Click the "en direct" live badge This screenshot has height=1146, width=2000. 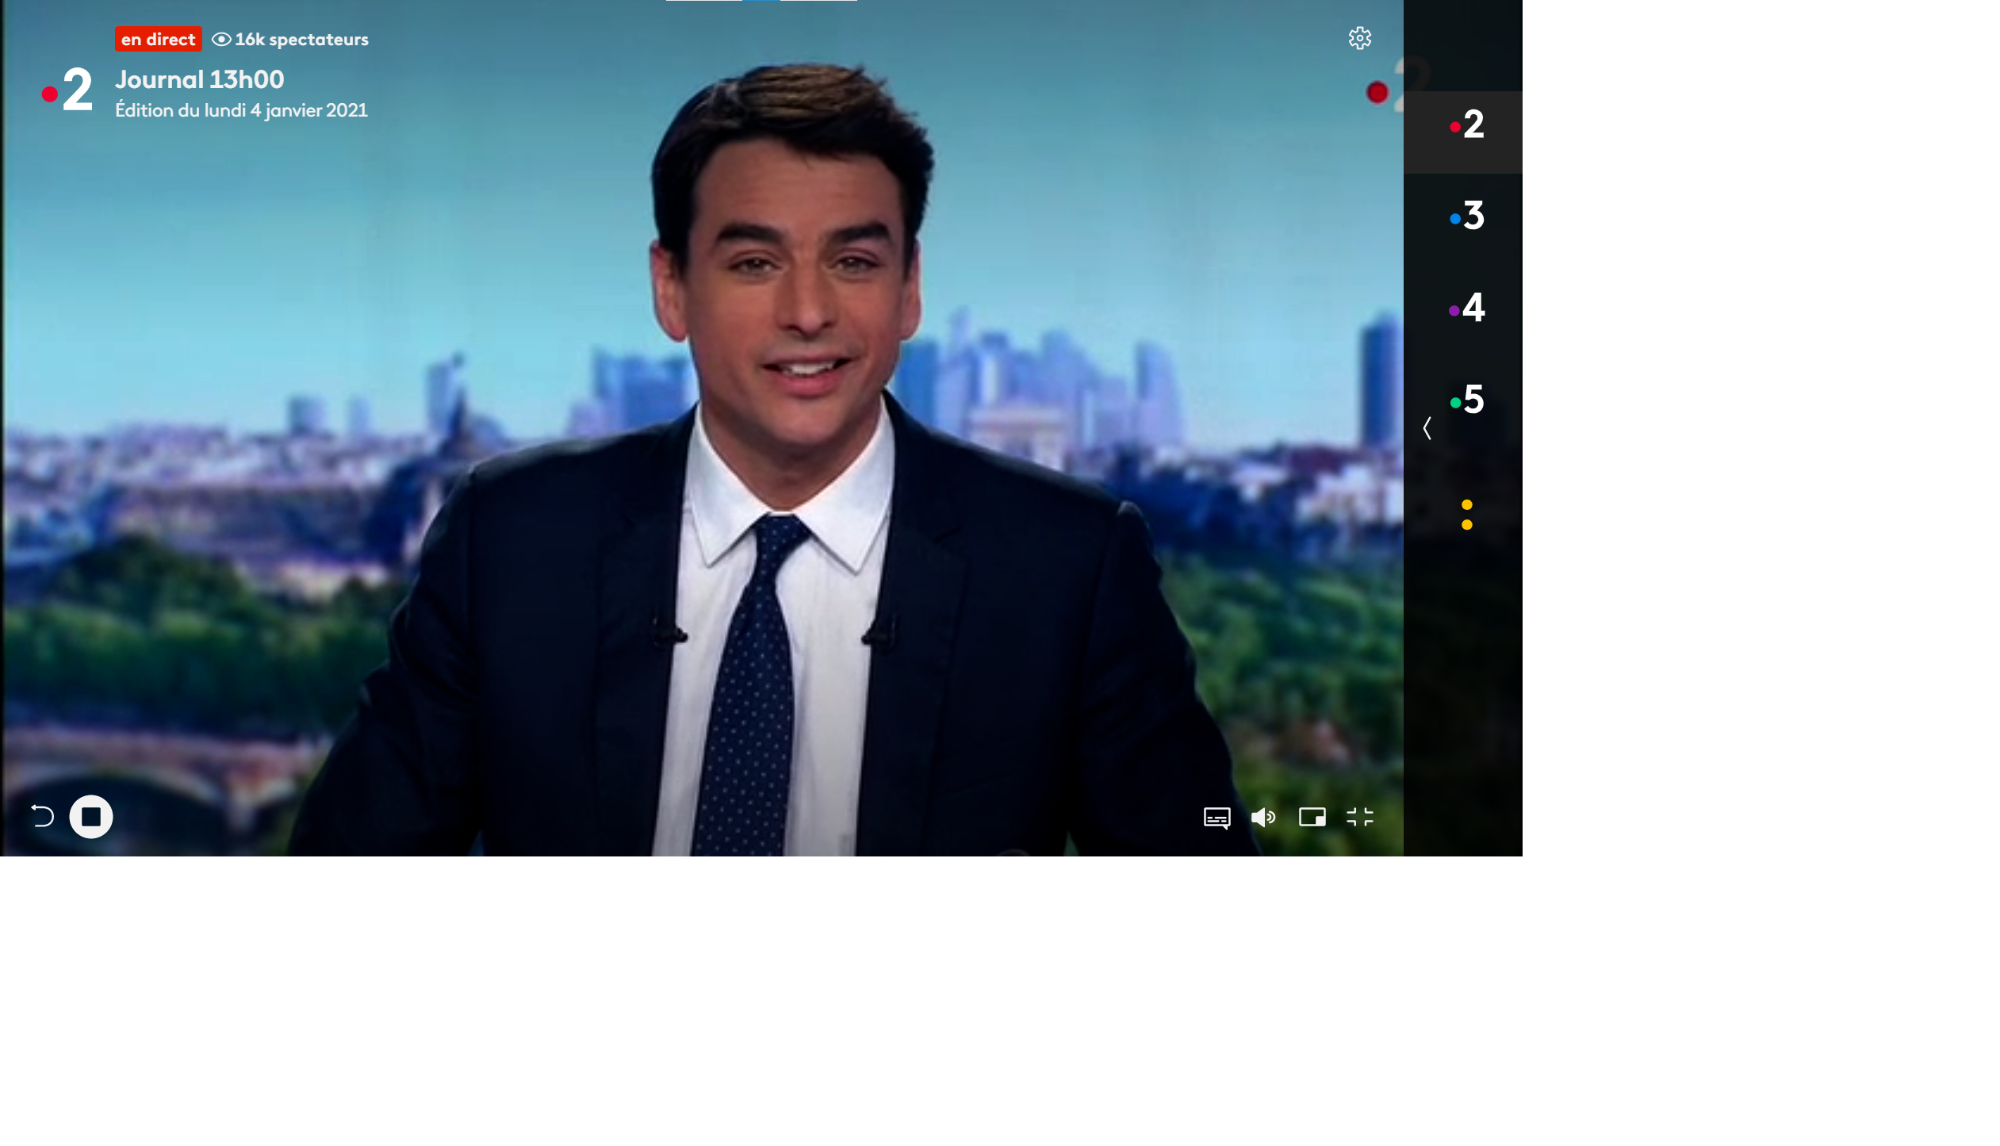(158, 39)
